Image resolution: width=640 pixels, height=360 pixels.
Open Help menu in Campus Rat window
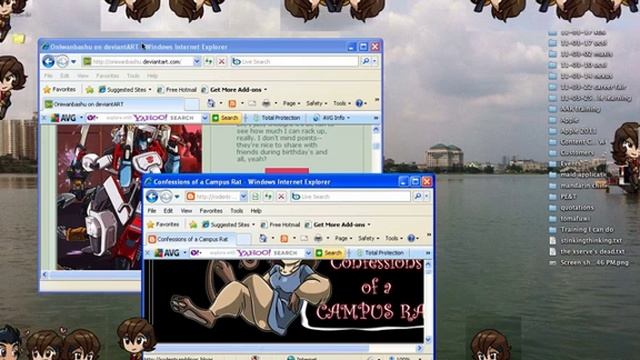coord(256,211)
